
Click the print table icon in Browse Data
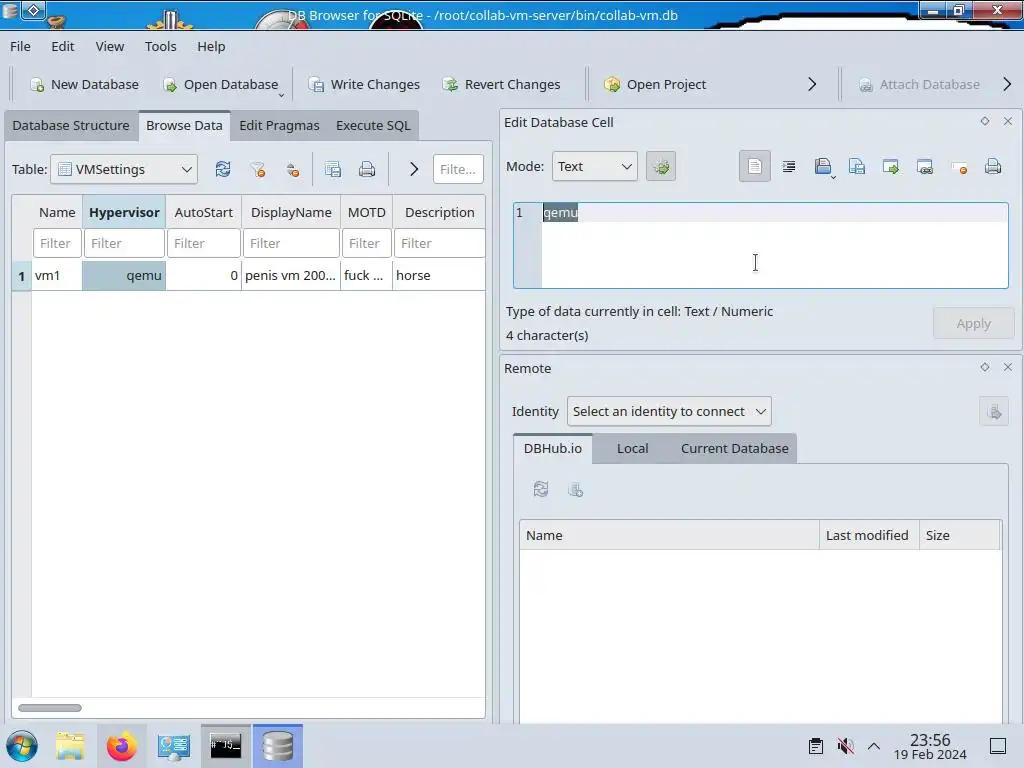tap(367, 169)
